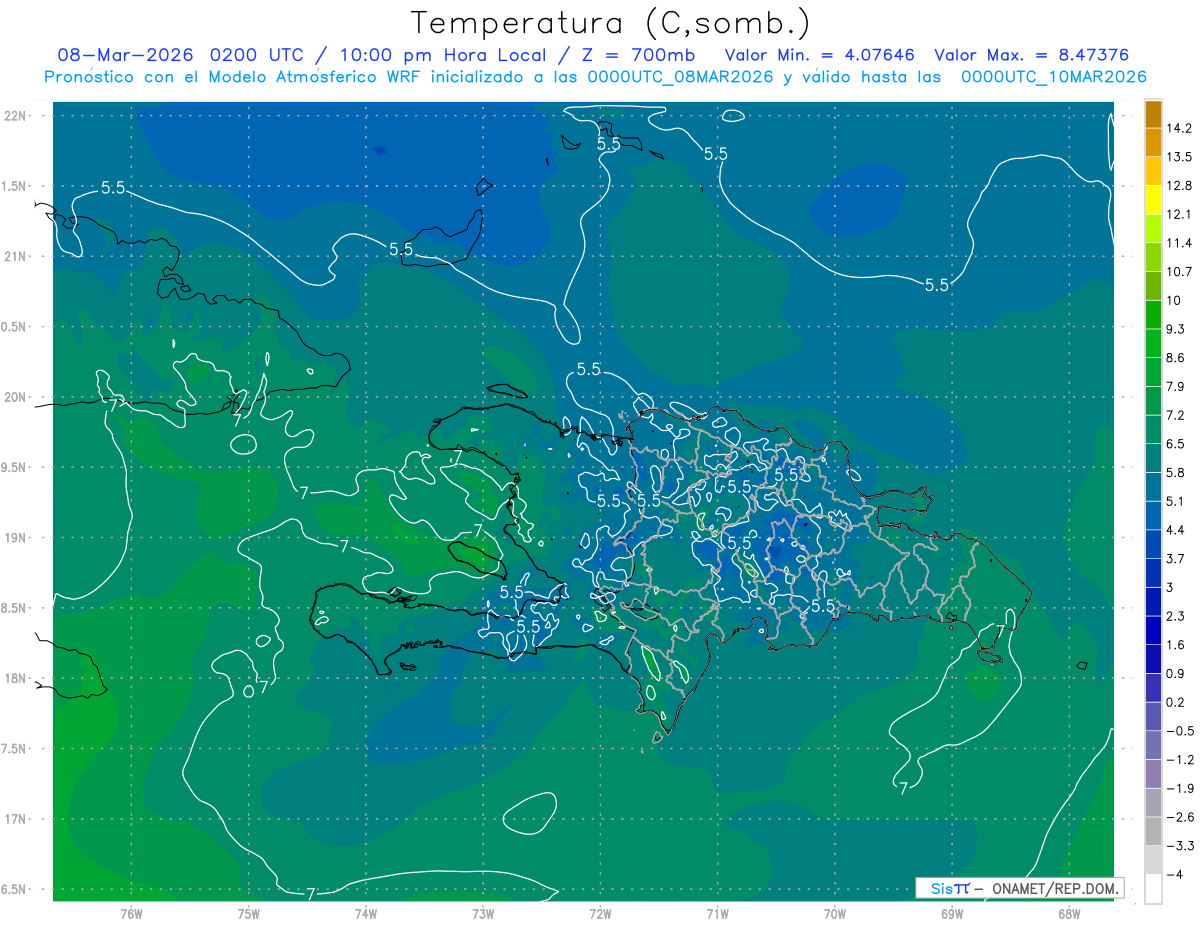Click the 0000UTC_10MAR2026 valid-until timestamp

[x=1053, y=77]
